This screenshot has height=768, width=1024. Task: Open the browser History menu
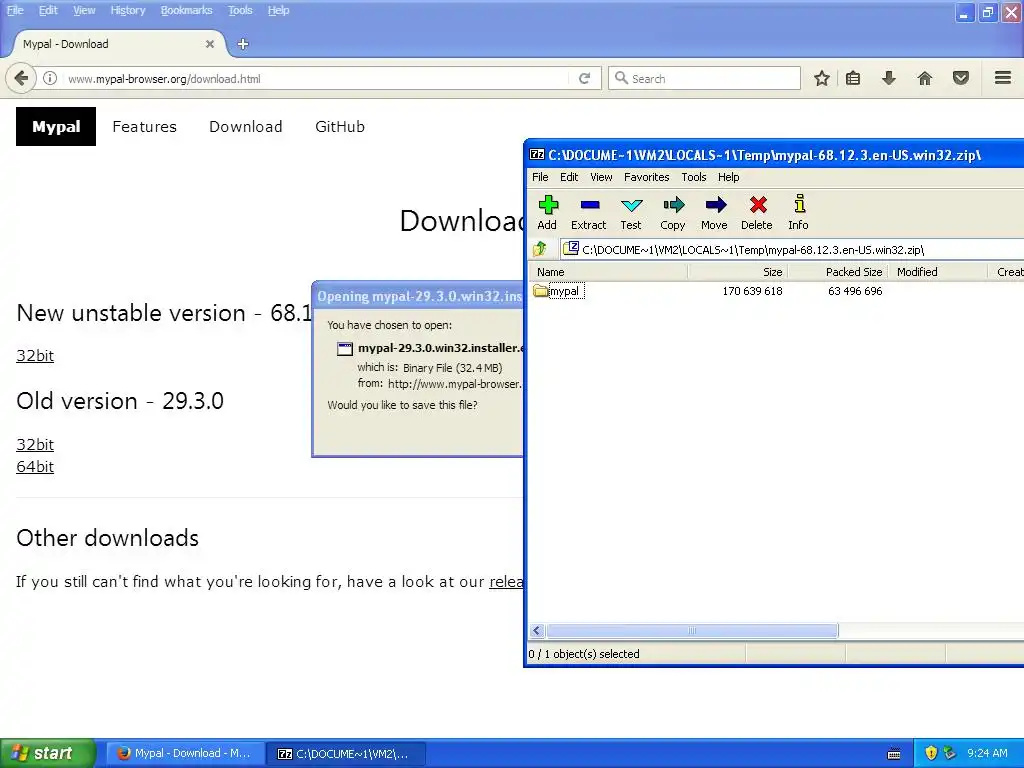point(127,10)
